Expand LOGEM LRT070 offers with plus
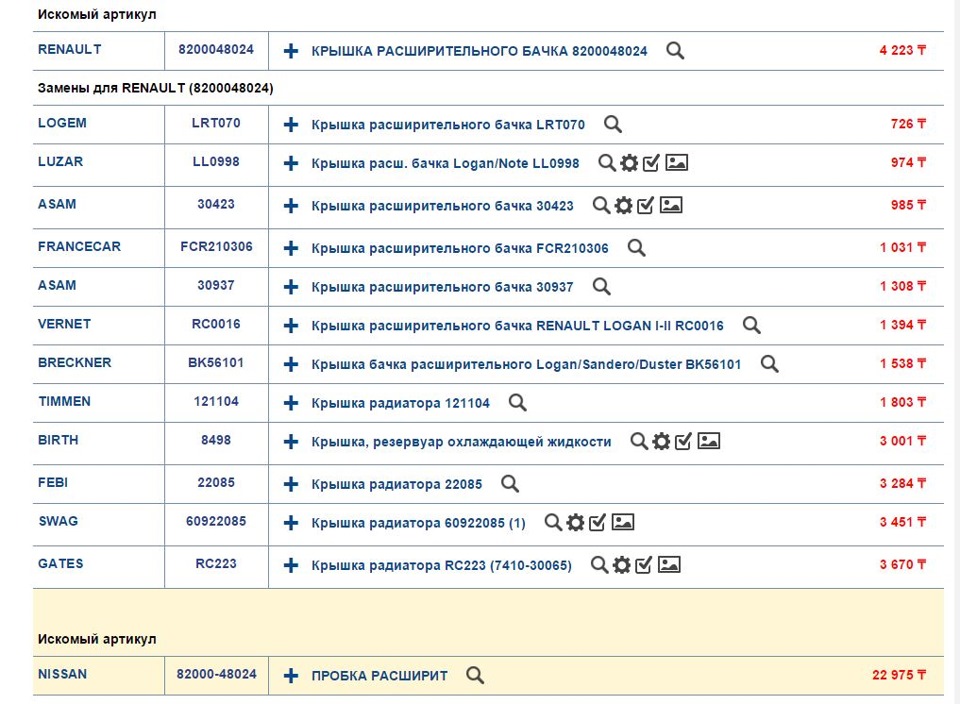The height and width of the screenshot is (704, 960). click(x=291, y=125)
